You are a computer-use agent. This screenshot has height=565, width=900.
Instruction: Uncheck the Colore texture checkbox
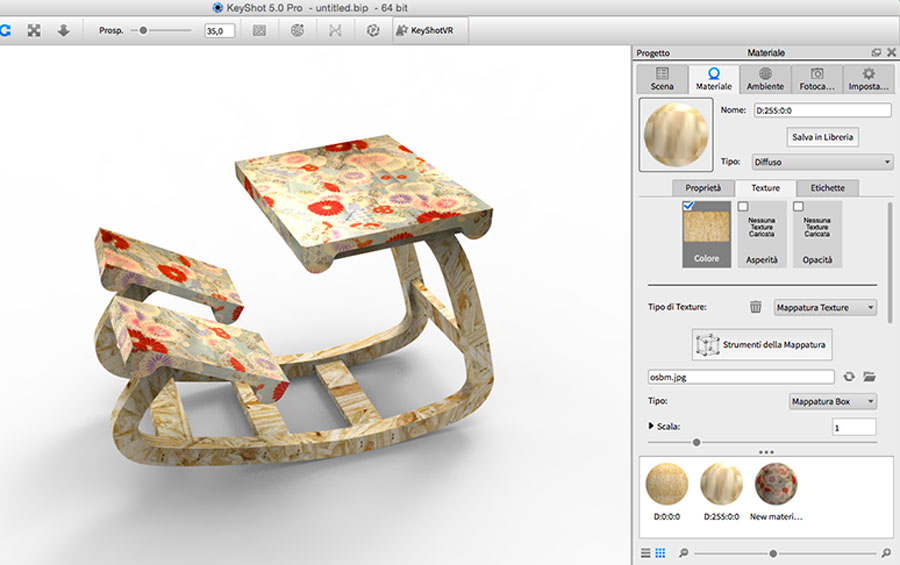[688, 206]
